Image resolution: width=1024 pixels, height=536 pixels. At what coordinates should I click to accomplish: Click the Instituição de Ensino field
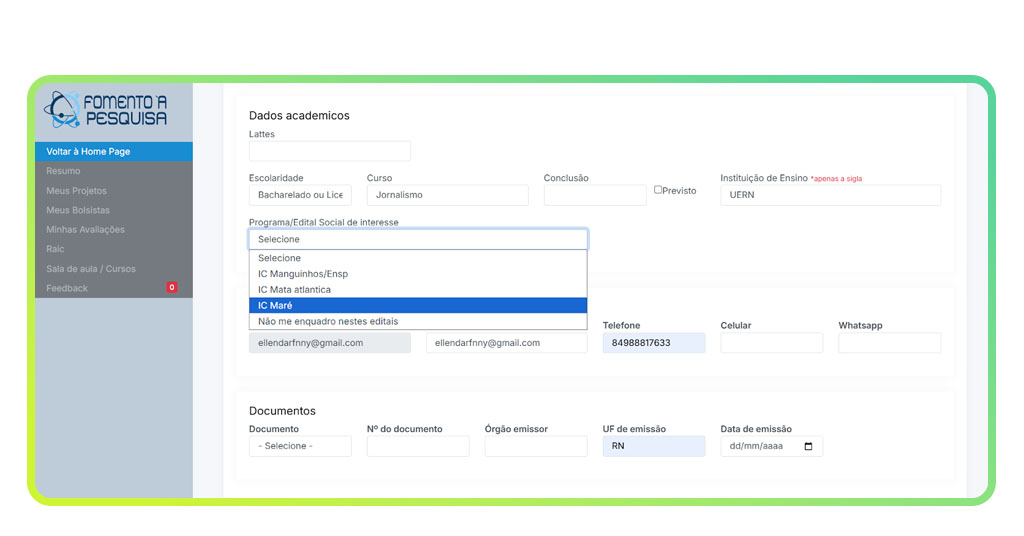[x=830, y=195]
